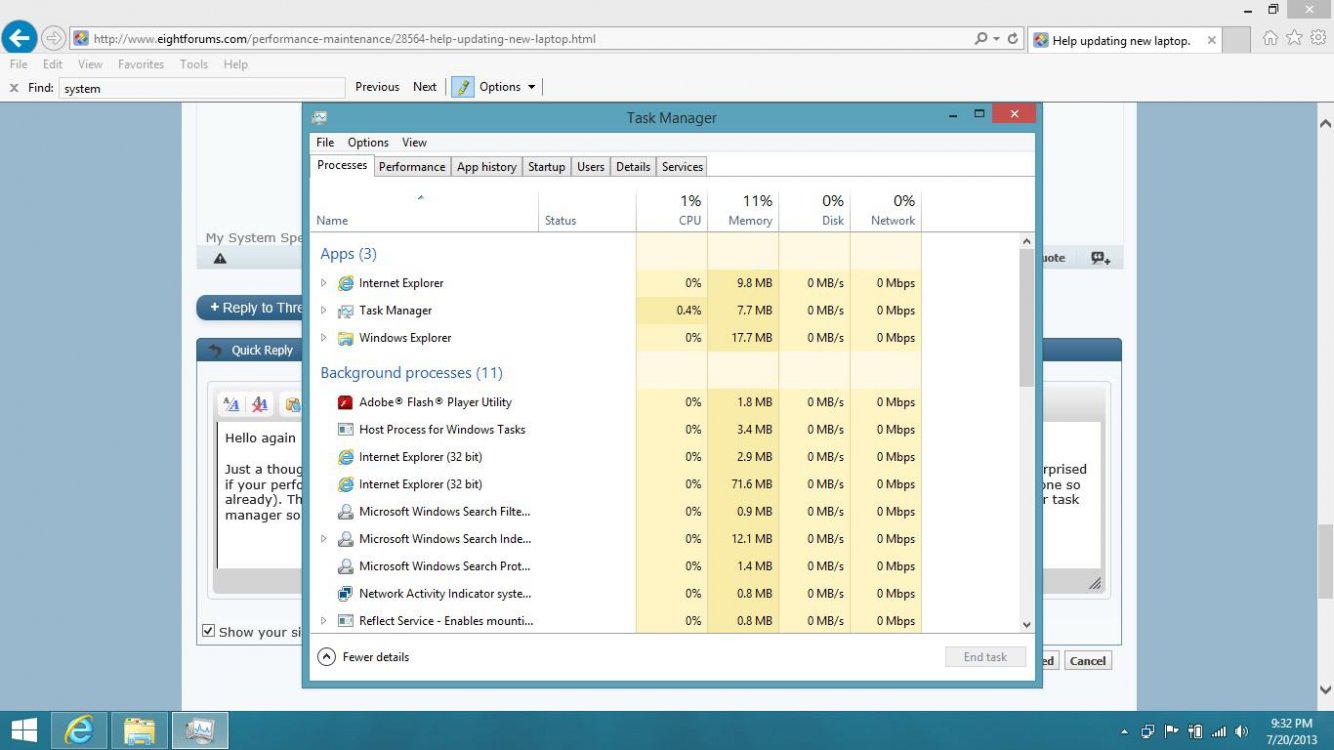
Task: Show hidden tray icons arrow
Action: [x=1125, y=732]
